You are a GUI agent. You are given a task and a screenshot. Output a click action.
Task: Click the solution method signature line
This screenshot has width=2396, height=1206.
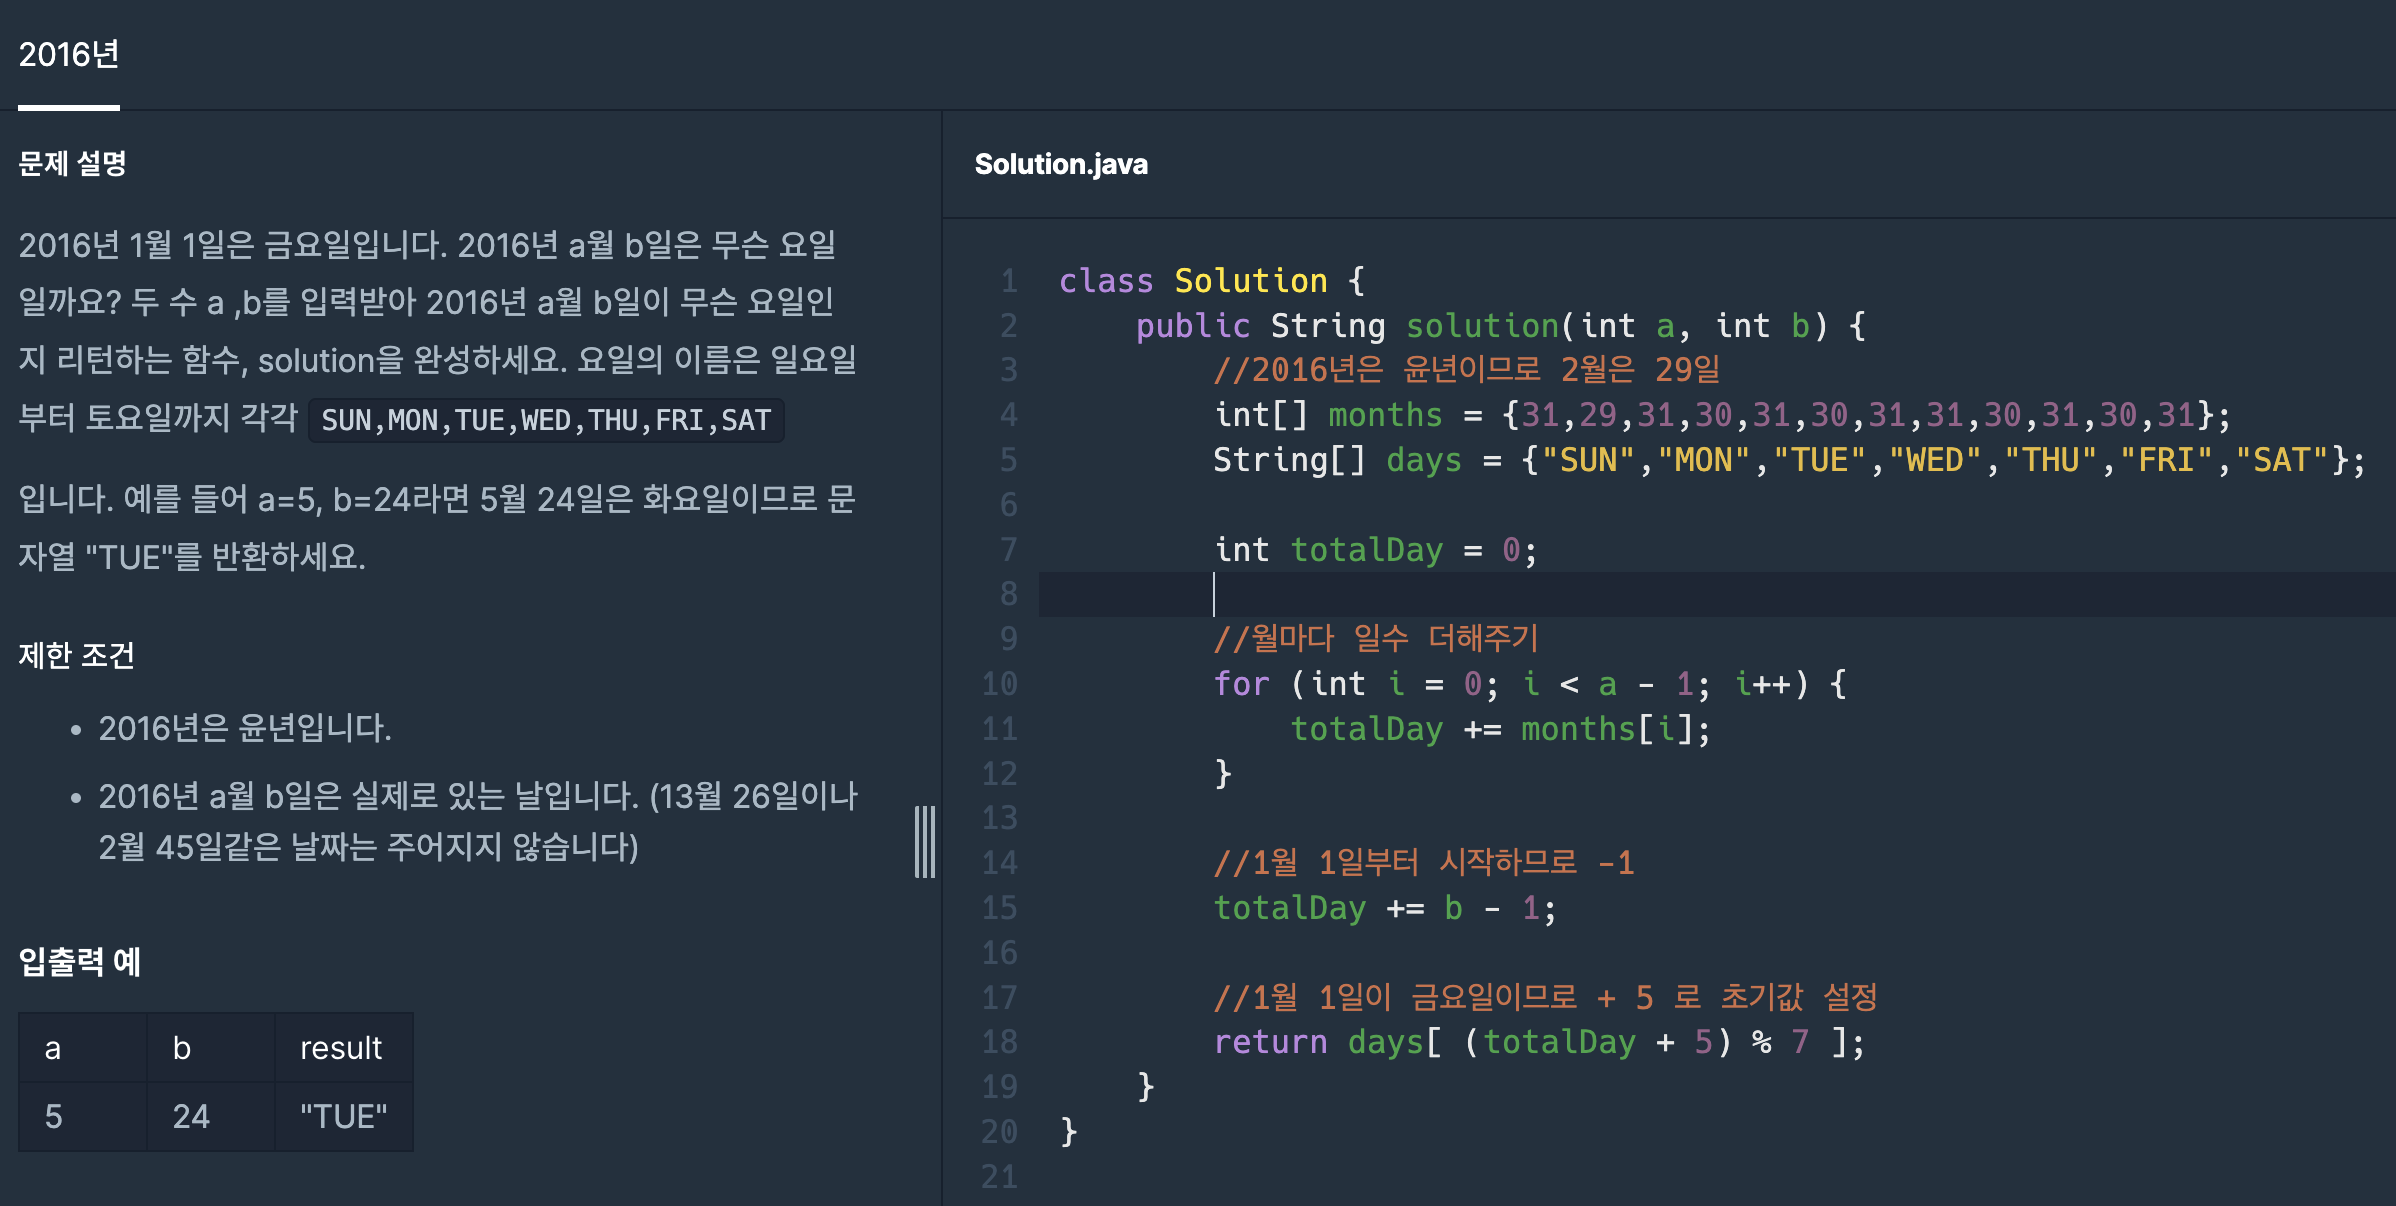1501,326
